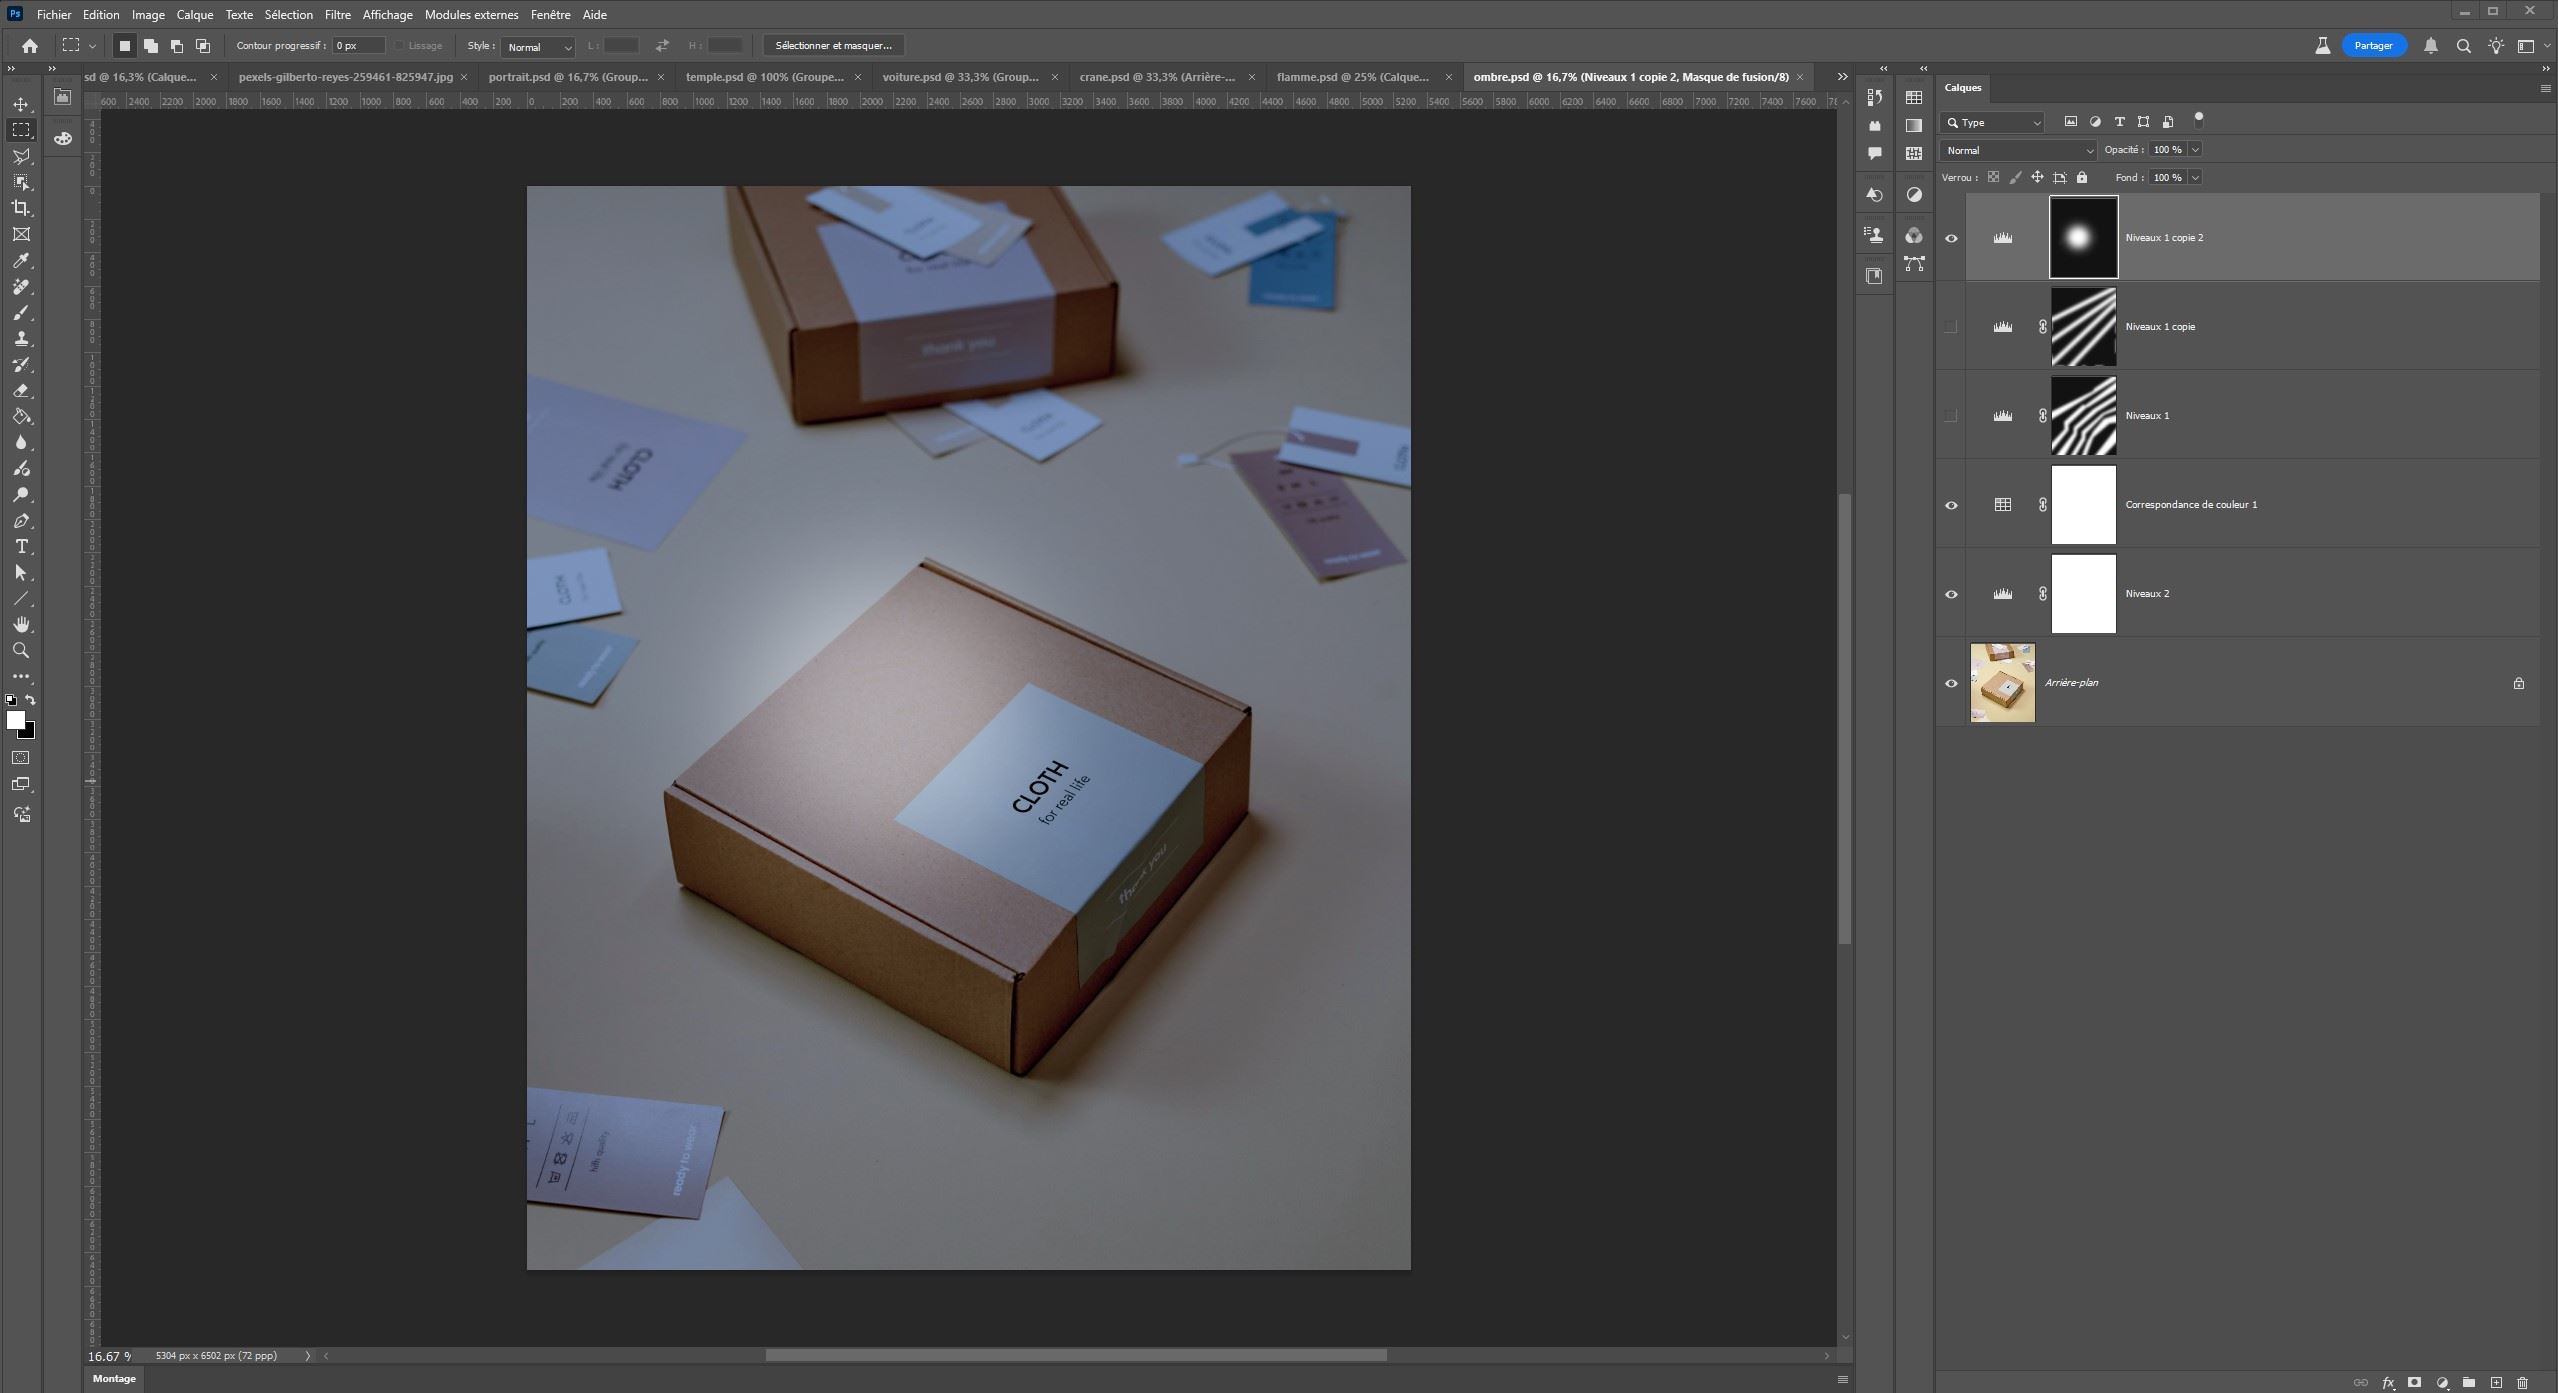Open the blend mode Normal dropdown
The height and width of the screenshot is (1393, 2558).
tap(2018, 150)
